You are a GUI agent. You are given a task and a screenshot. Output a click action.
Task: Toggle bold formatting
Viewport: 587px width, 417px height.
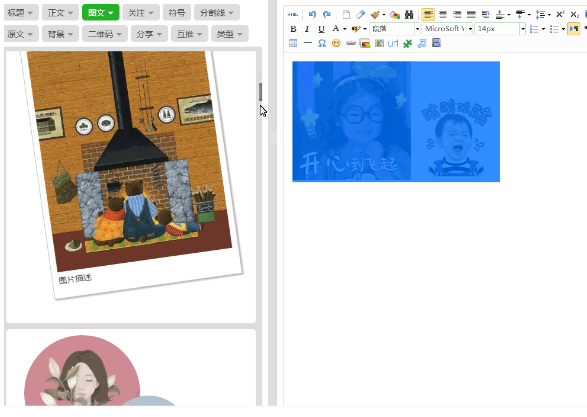click(293, 29)
